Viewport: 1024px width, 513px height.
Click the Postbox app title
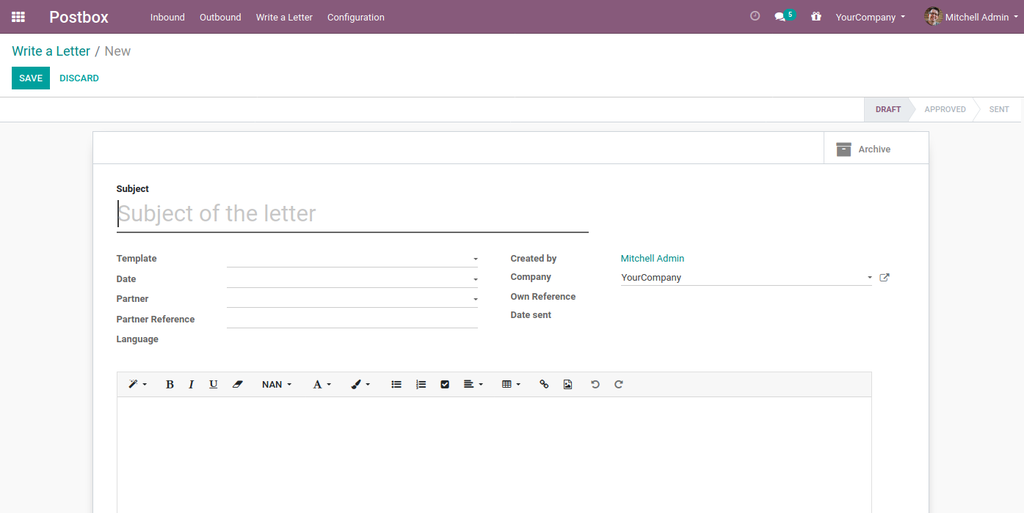click(x=79, y=17)
